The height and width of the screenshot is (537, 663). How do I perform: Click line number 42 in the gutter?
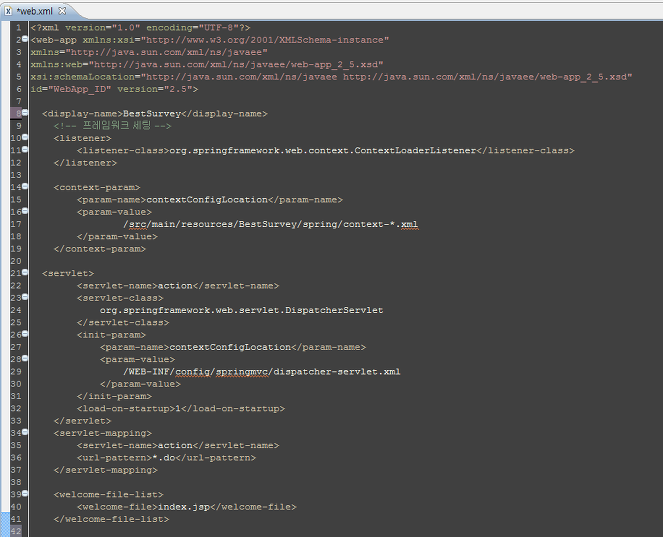tap(16, 531)
